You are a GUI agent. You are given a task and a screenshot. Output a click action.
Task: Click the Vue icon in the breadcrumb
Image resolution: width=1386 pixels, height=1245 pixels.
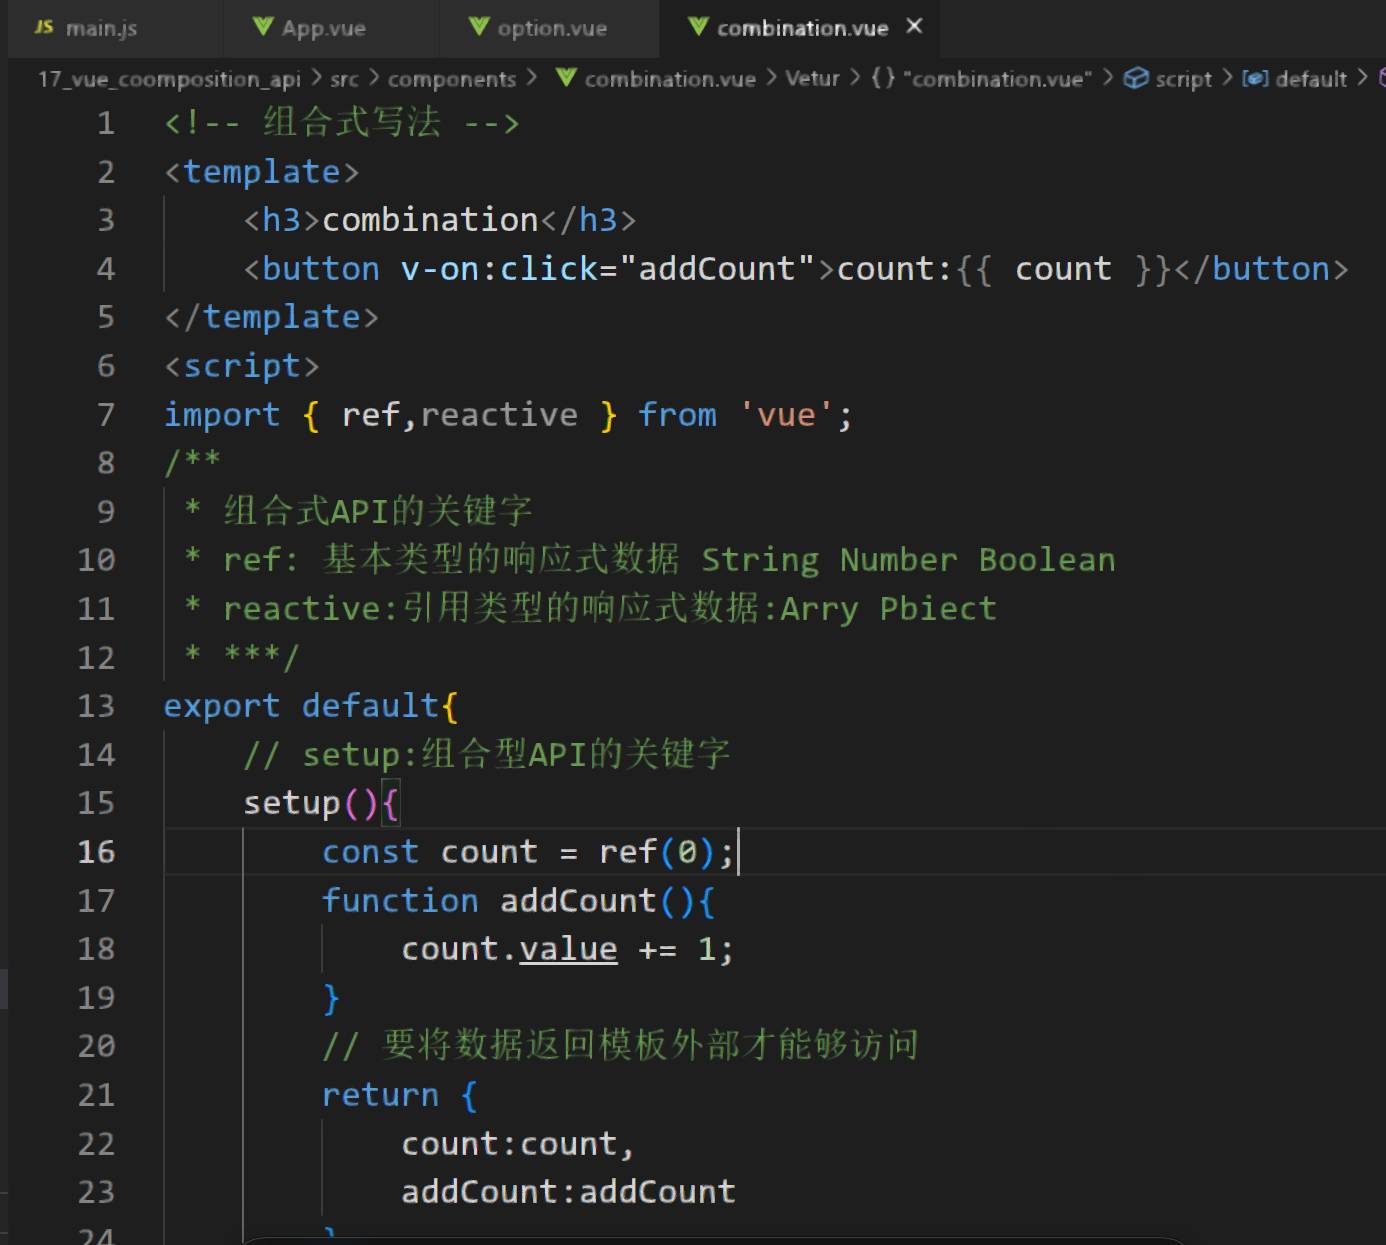pyautogui.click(x=566, y=78)
